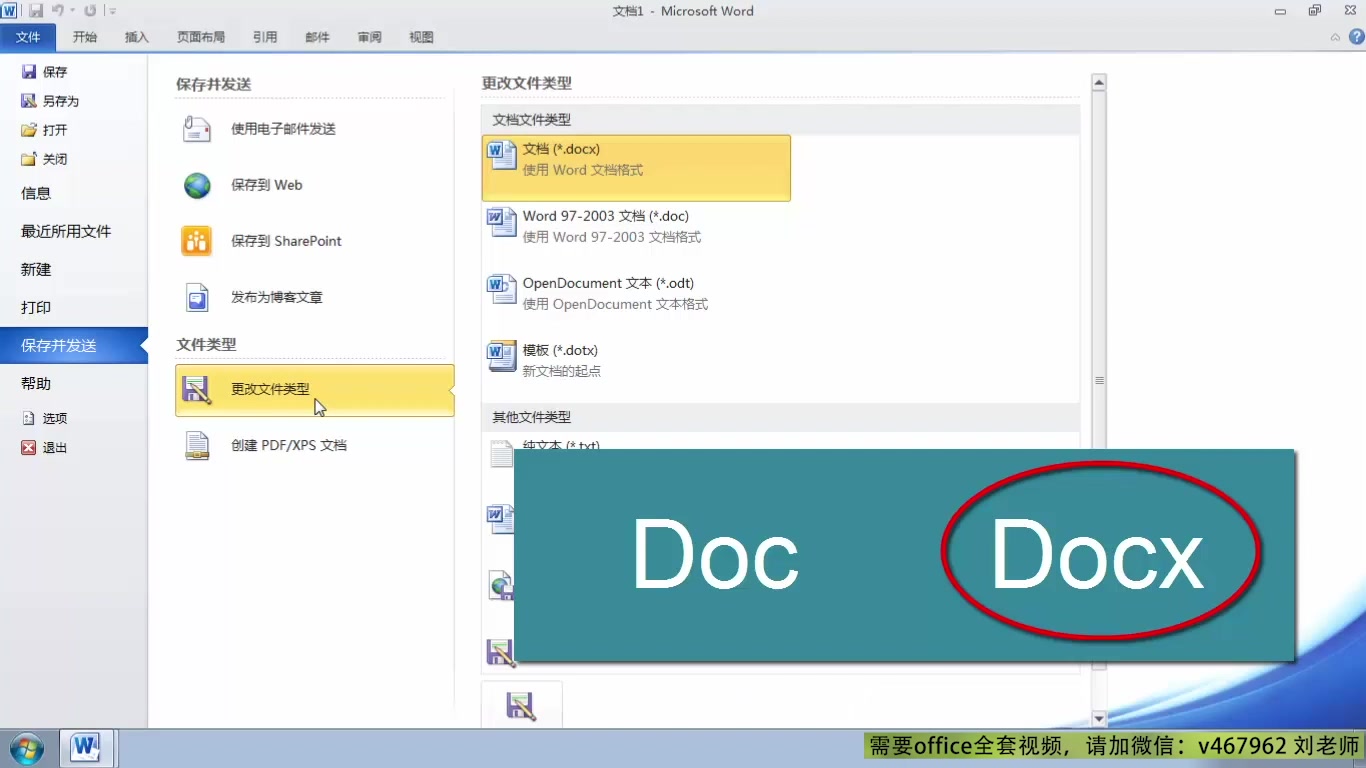Click the scroll up arrow of file type list
The width and height of the screenshot is (1366, 768).
point(1099,83)
